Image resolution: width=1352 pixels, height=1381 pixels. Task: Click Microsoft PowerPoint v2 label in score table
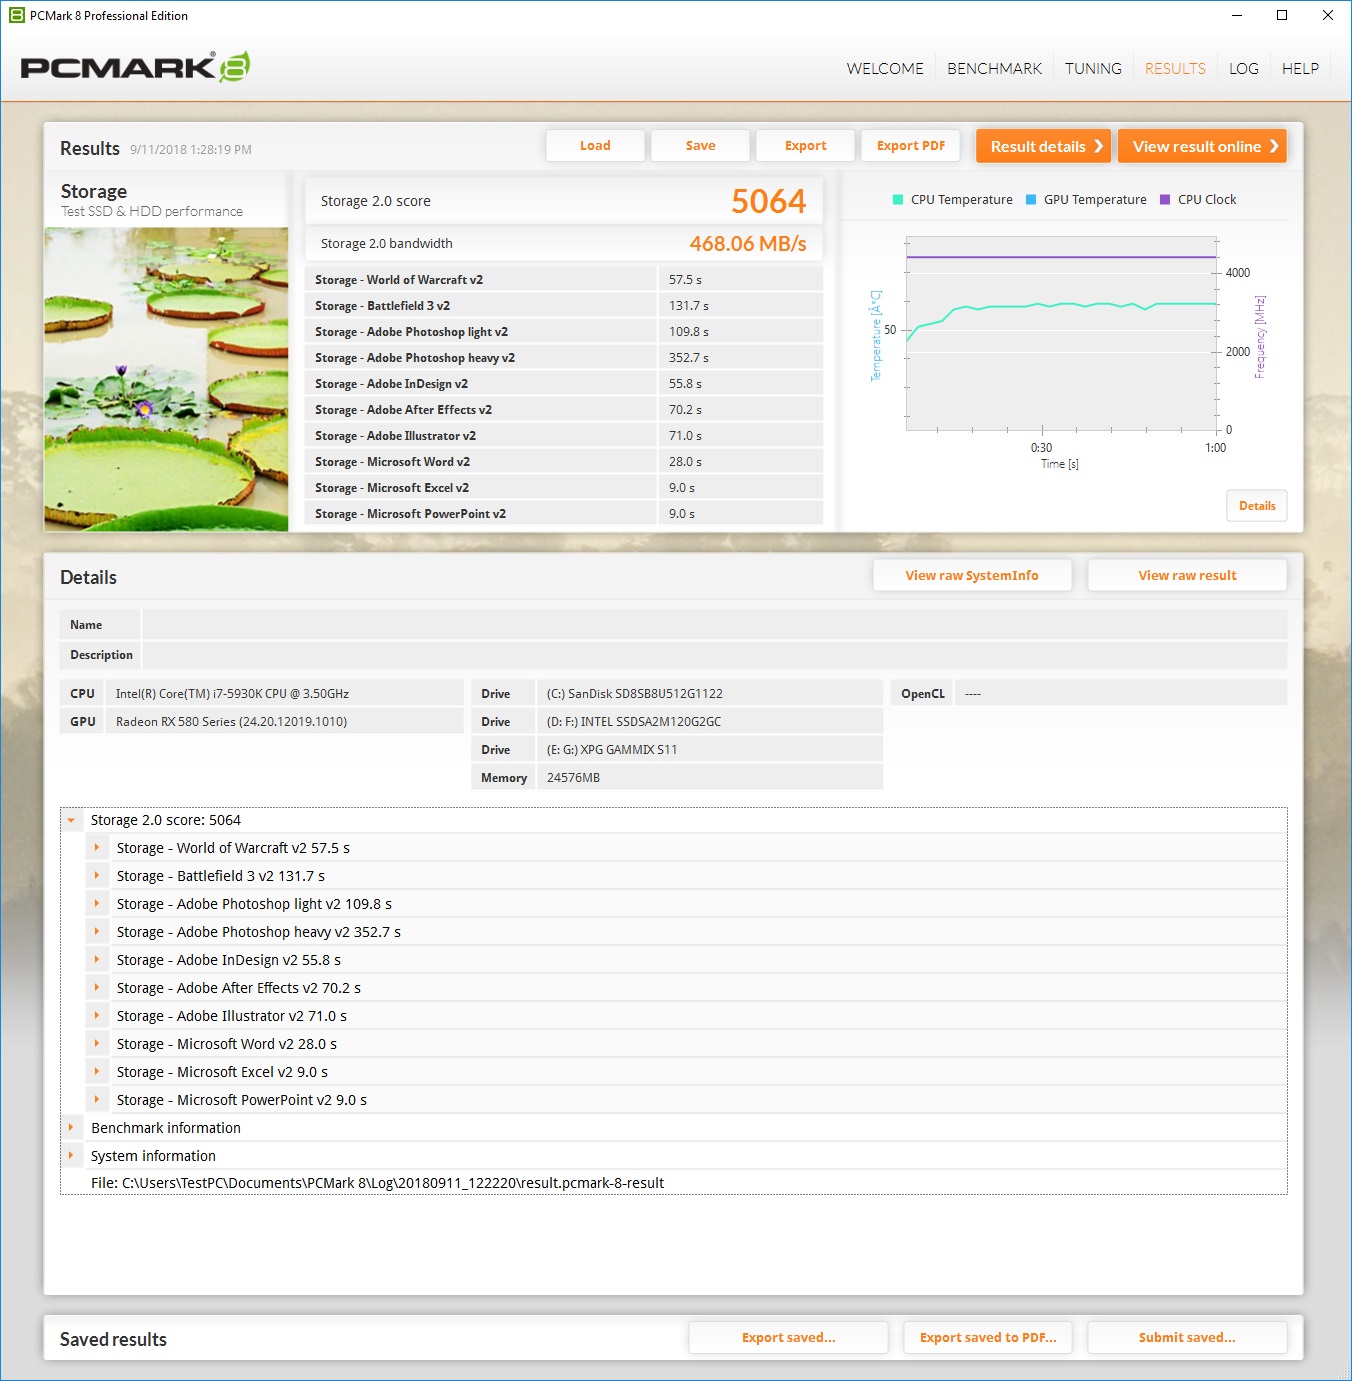(410, 514)
